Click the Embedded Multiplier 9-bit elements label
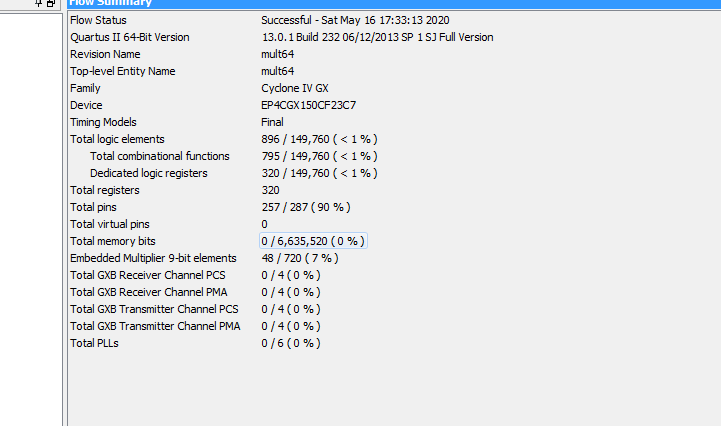The image size is (721, 426). coord(153,259)
